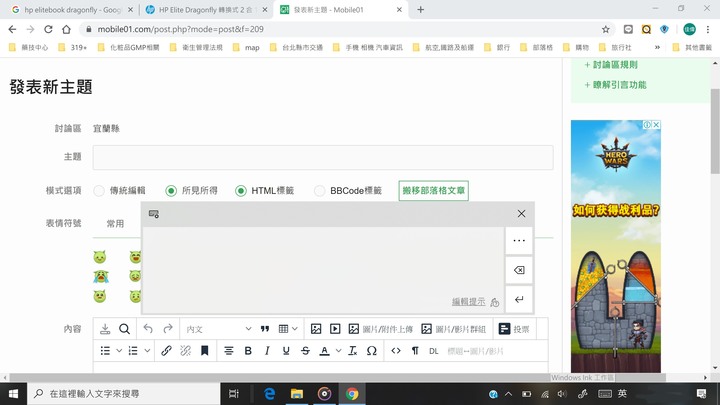Open handwriting panel more options (…)
The width and height of the screenshot is (720, 405).
[519, 241]
